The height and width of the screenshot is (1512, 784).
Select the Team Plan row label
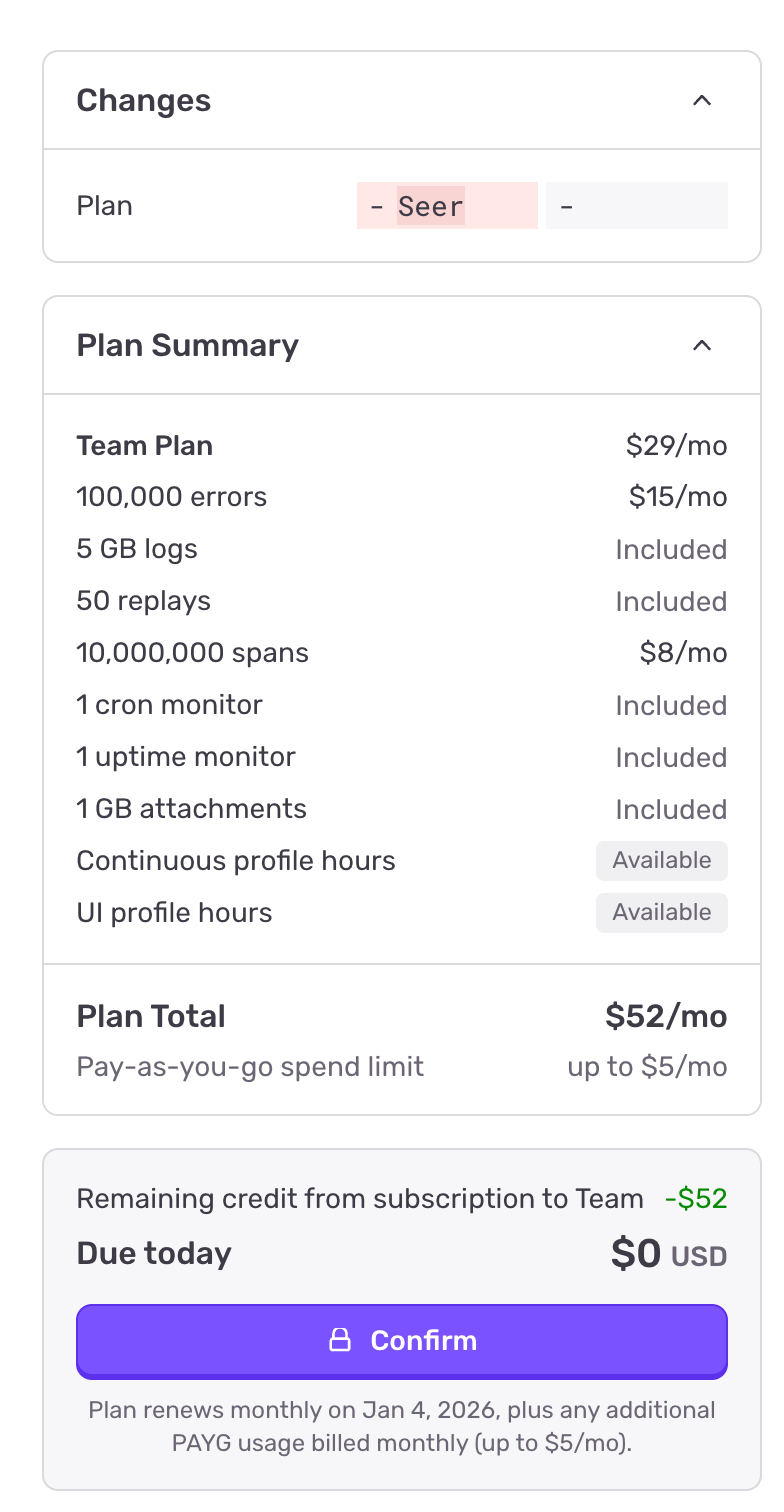(145, 445)
